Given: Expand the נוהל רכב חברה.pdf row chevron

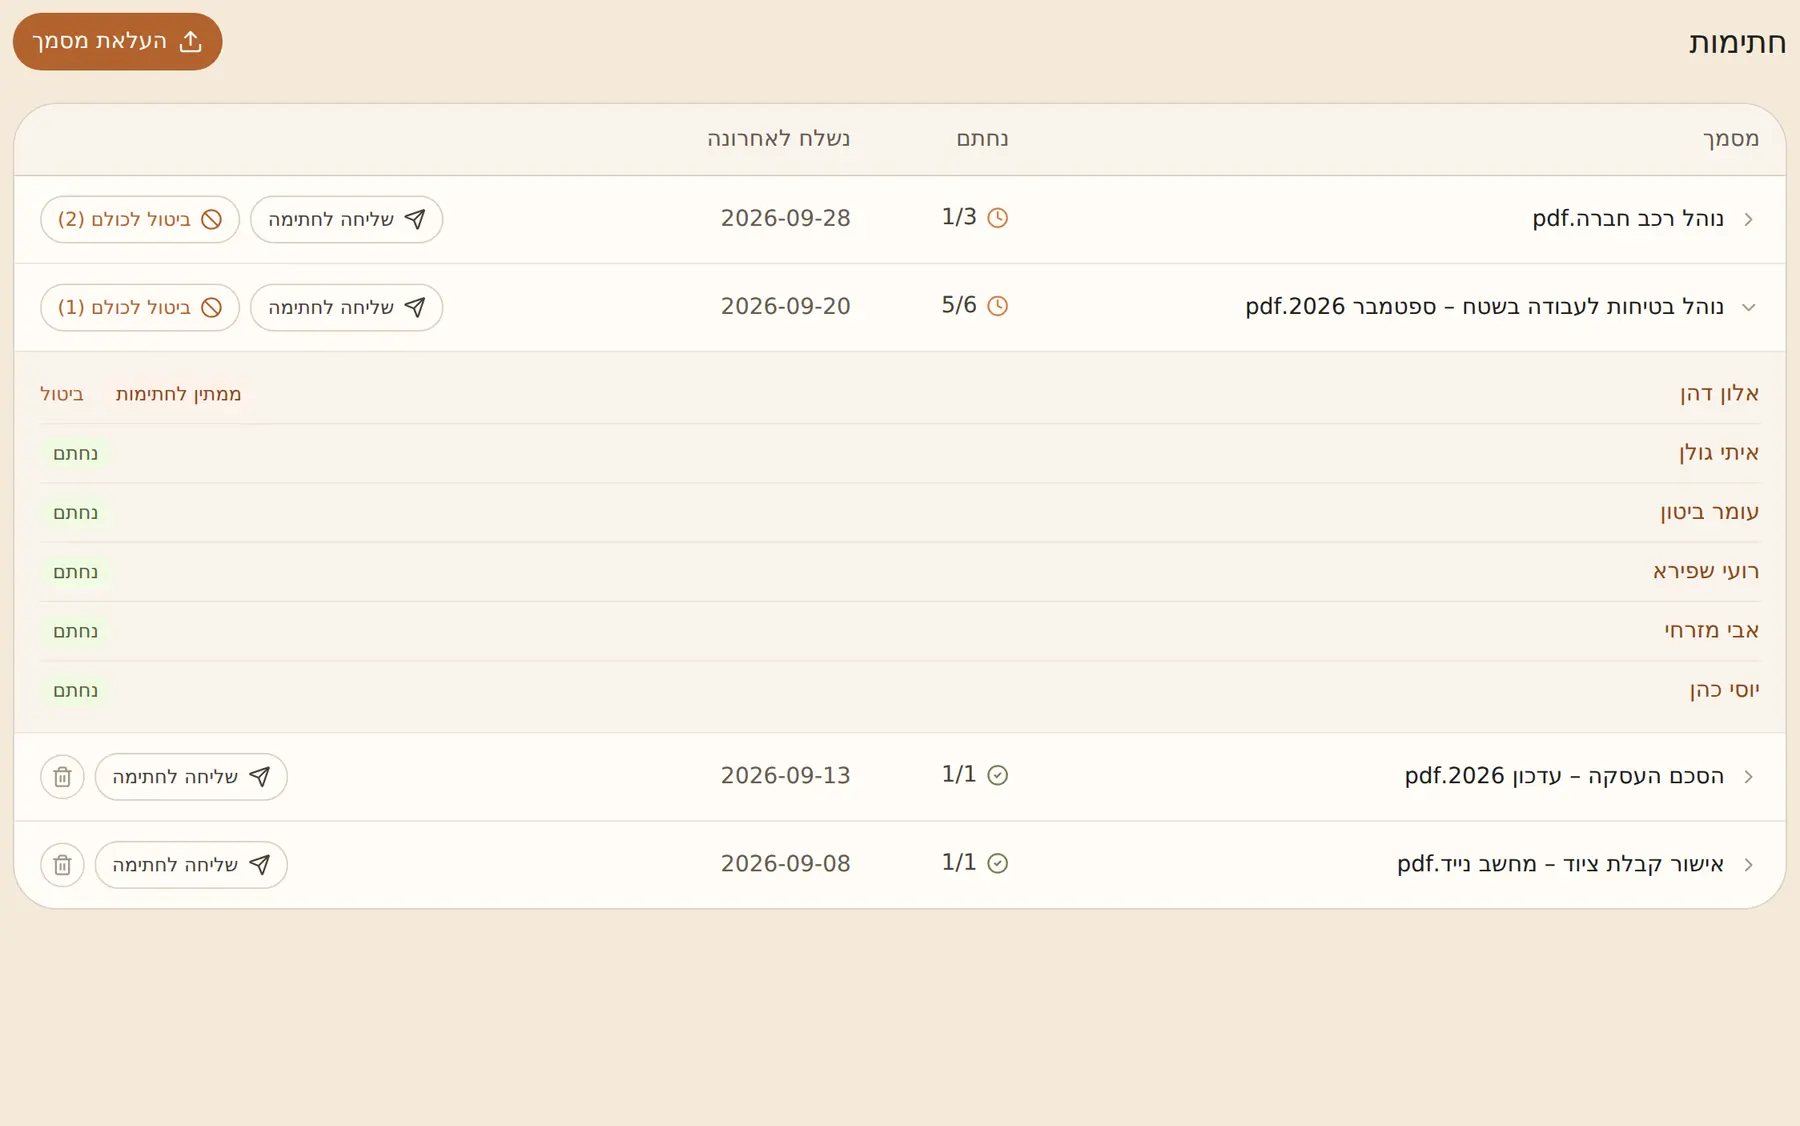Looking at the screenshot, I should [x=1748, y=219].
